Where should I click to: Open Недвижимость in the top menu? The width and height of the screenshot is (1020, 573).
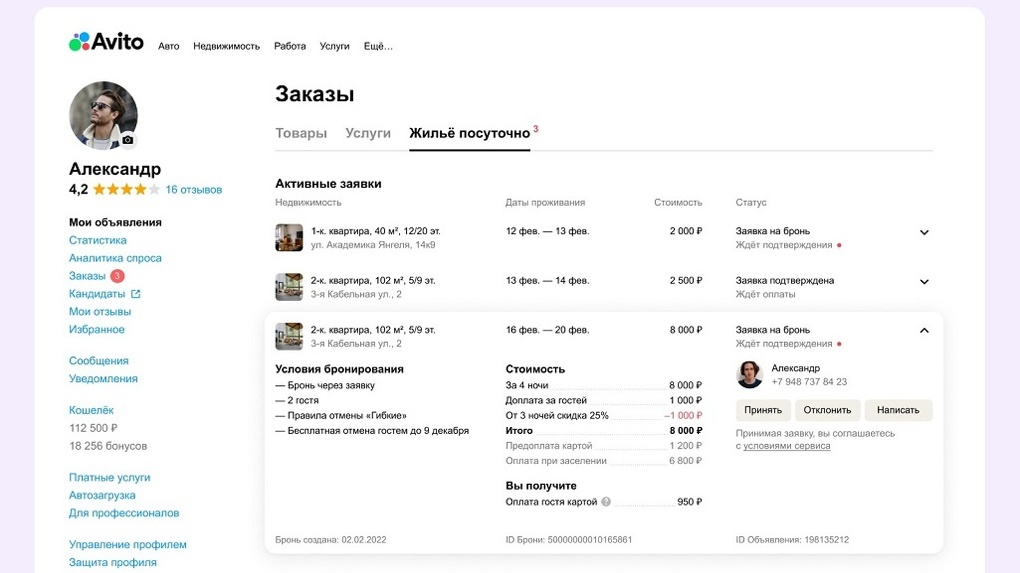pos(226,46)
